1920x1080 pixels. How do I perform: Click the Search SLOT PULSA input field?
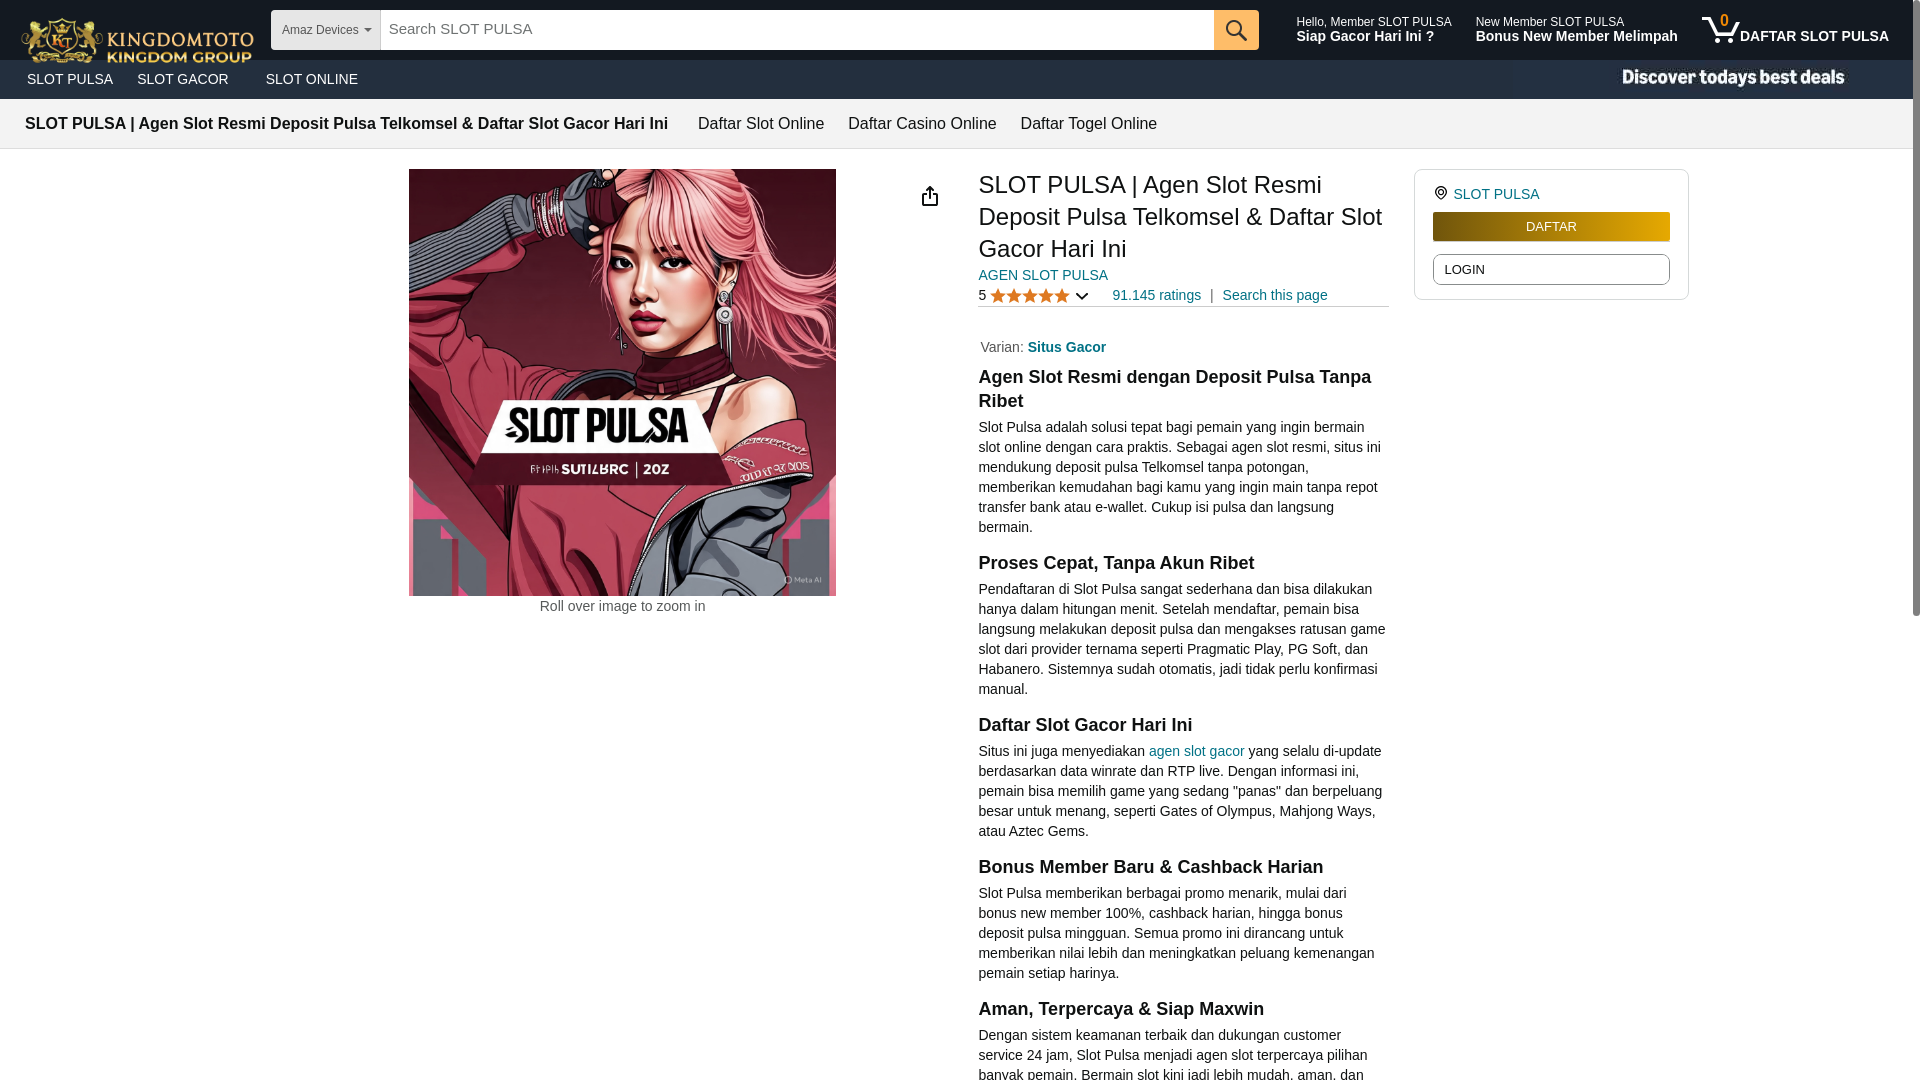coord(797,30)
